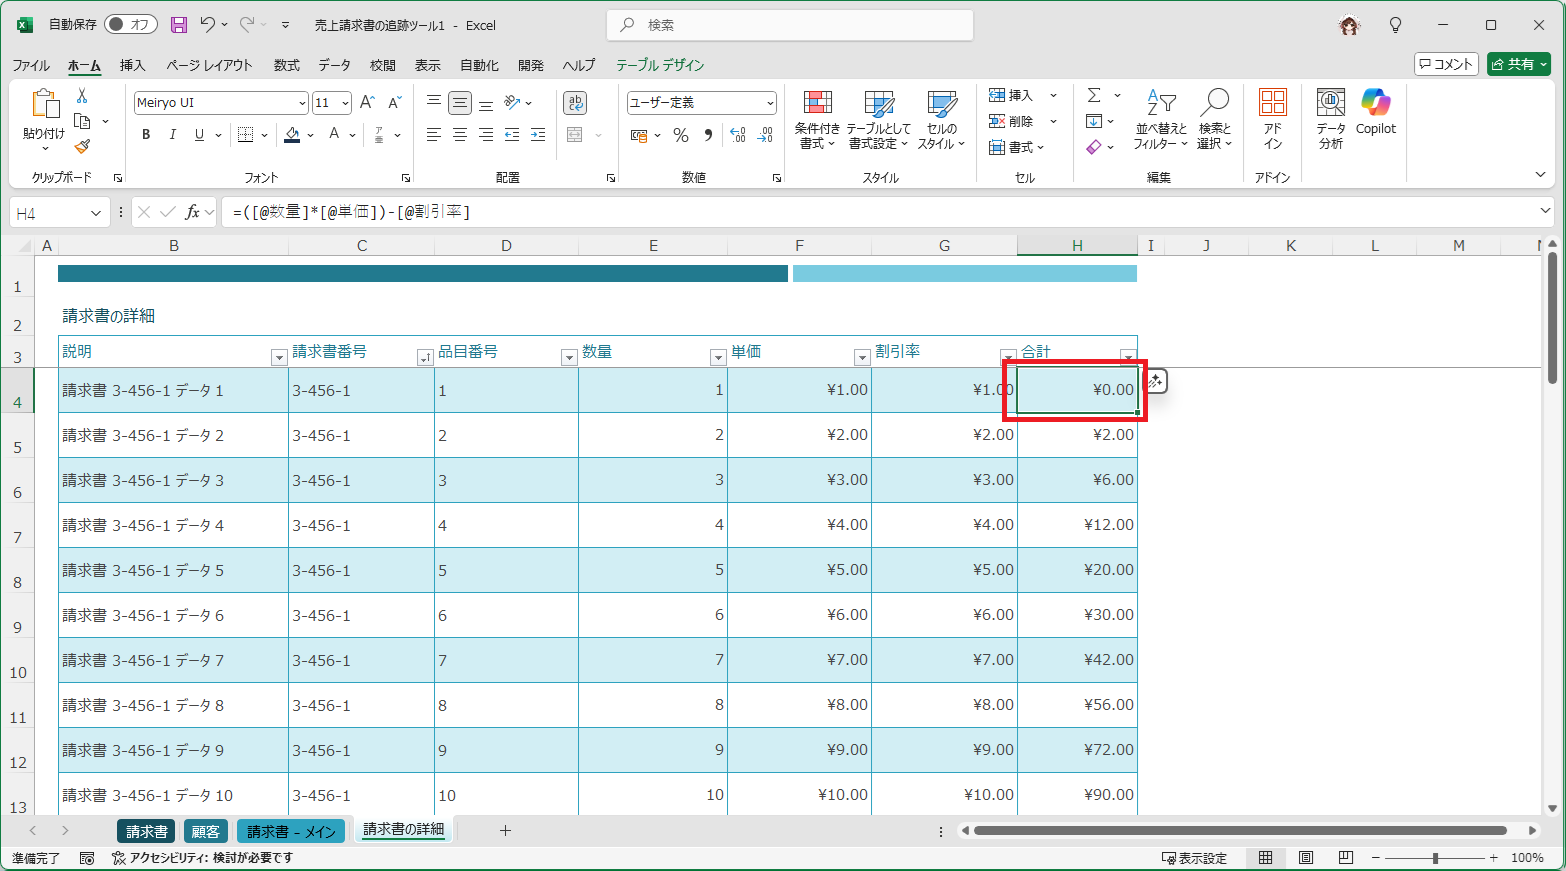The height and width of the screenshot is (871, 1566).
Task: Switch to 顧客 sheet tab
Action: coord(206,831)
